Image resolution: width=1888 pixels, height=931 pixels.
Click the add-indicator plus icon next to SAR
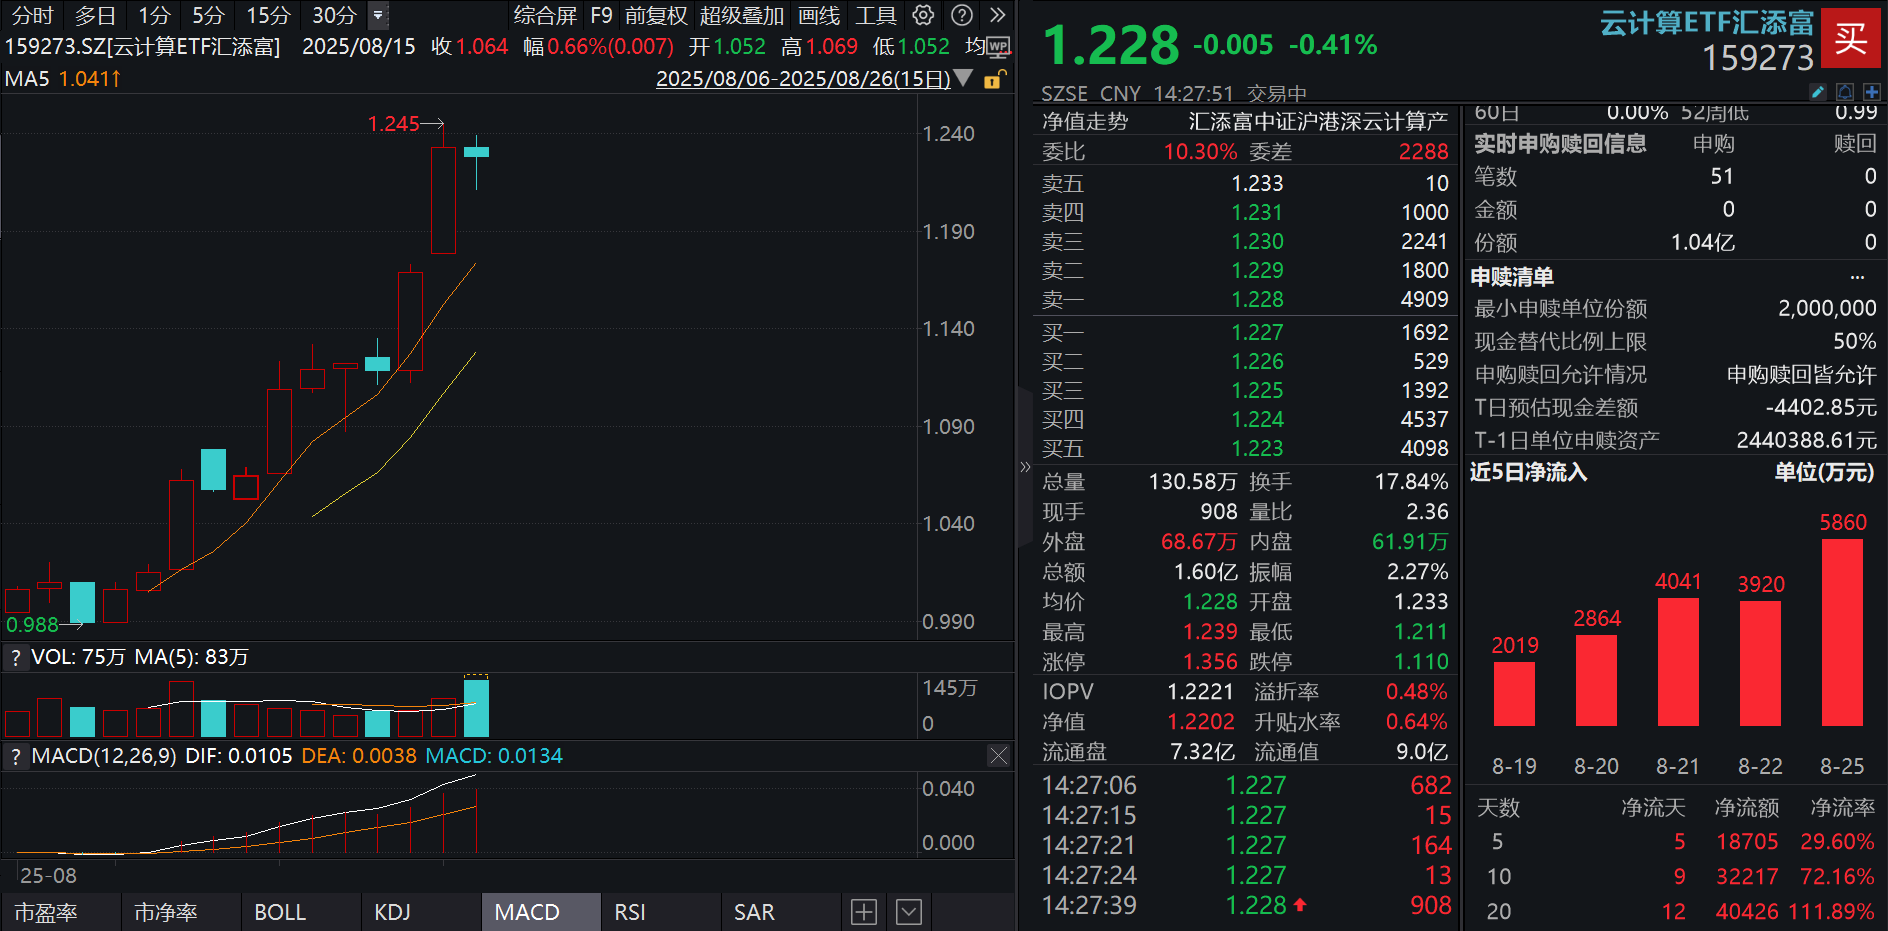point(862,911)
